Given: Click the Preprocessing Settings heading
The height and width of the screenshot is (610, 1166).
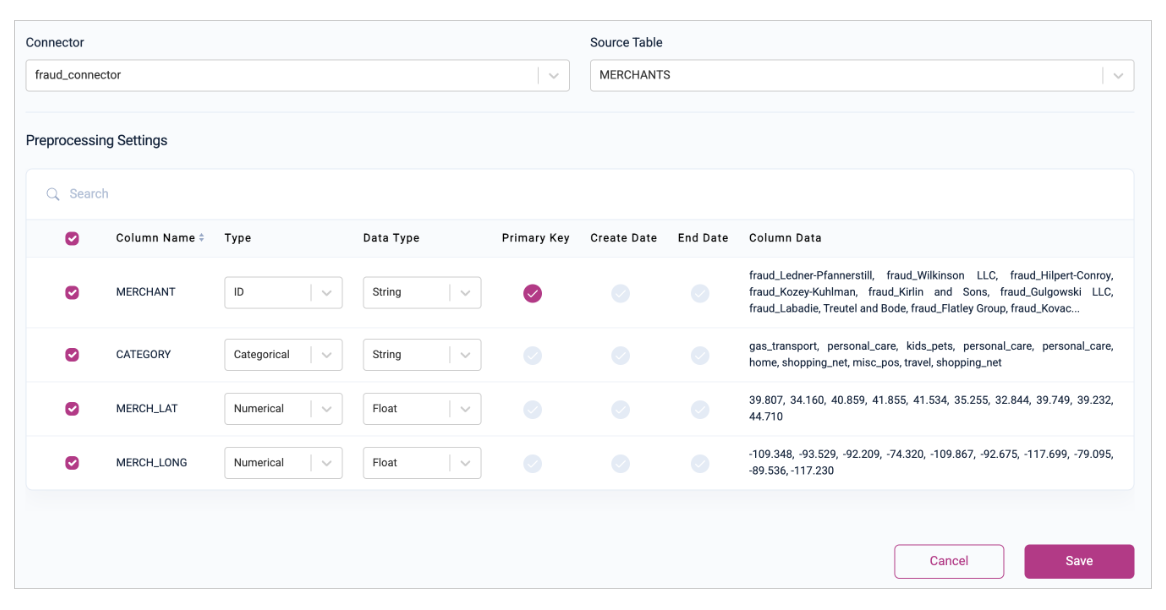Looking at the screenshot, I should (x=97, y=141).
